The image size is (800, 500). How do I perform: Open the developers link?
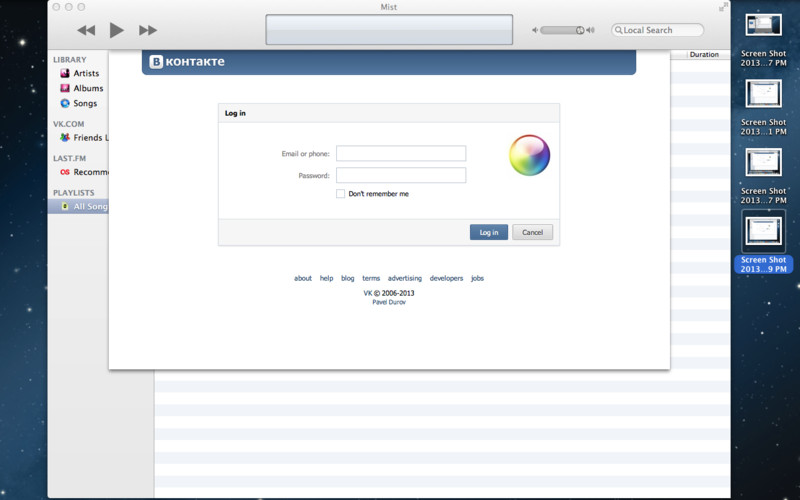coord(446,278)
